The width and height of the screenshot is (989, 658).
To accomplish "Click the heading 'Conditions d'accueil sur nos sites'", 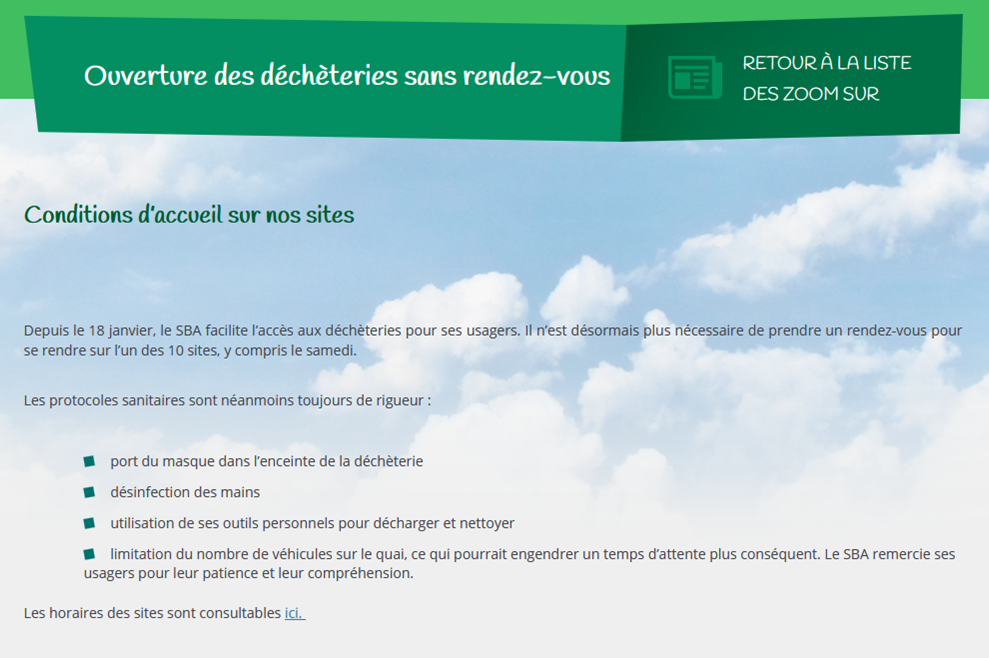I will (x=189, y=215).
